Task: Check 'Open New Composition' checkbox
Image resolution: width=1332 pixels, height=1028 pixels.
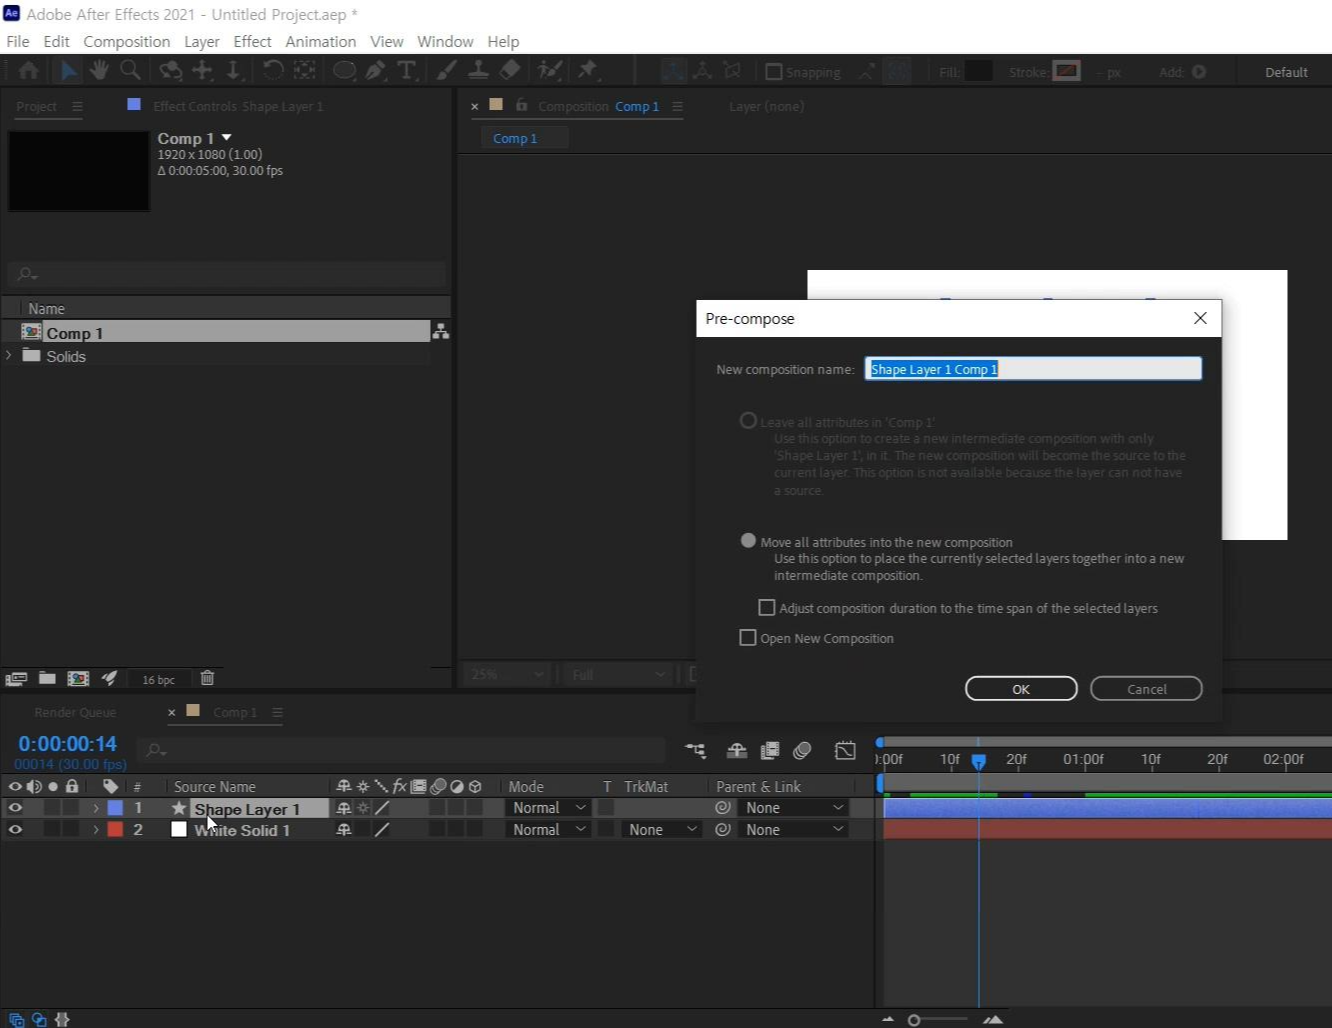Action: [x=748, y=637]
